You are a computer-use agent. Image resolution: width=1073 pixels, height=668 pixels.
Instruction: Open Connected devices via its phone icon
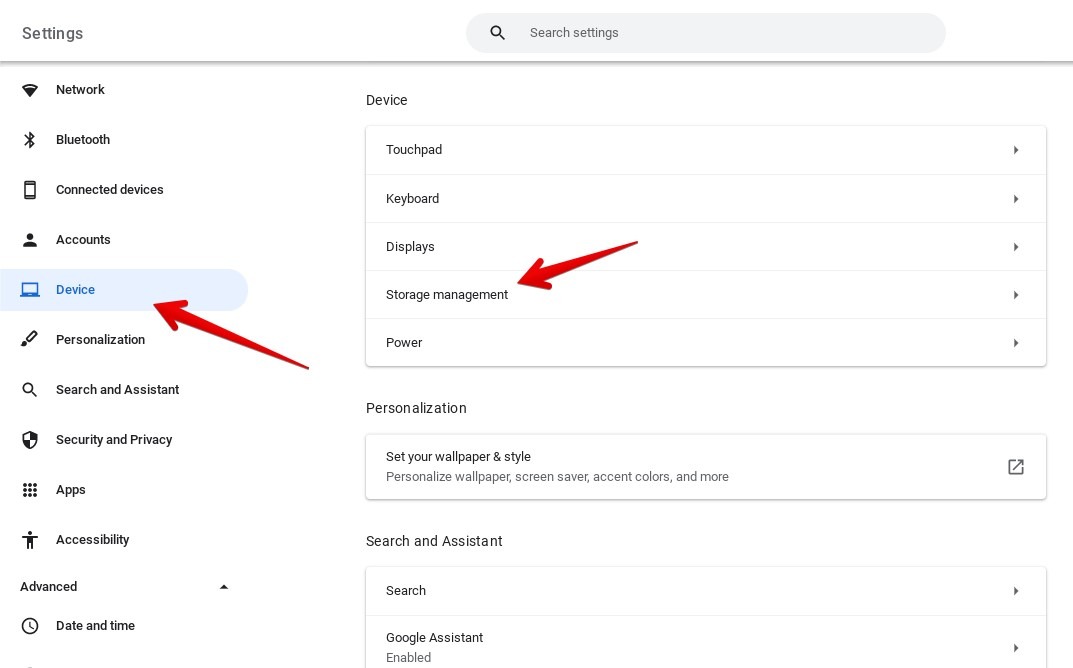click(x=30, y=189)
